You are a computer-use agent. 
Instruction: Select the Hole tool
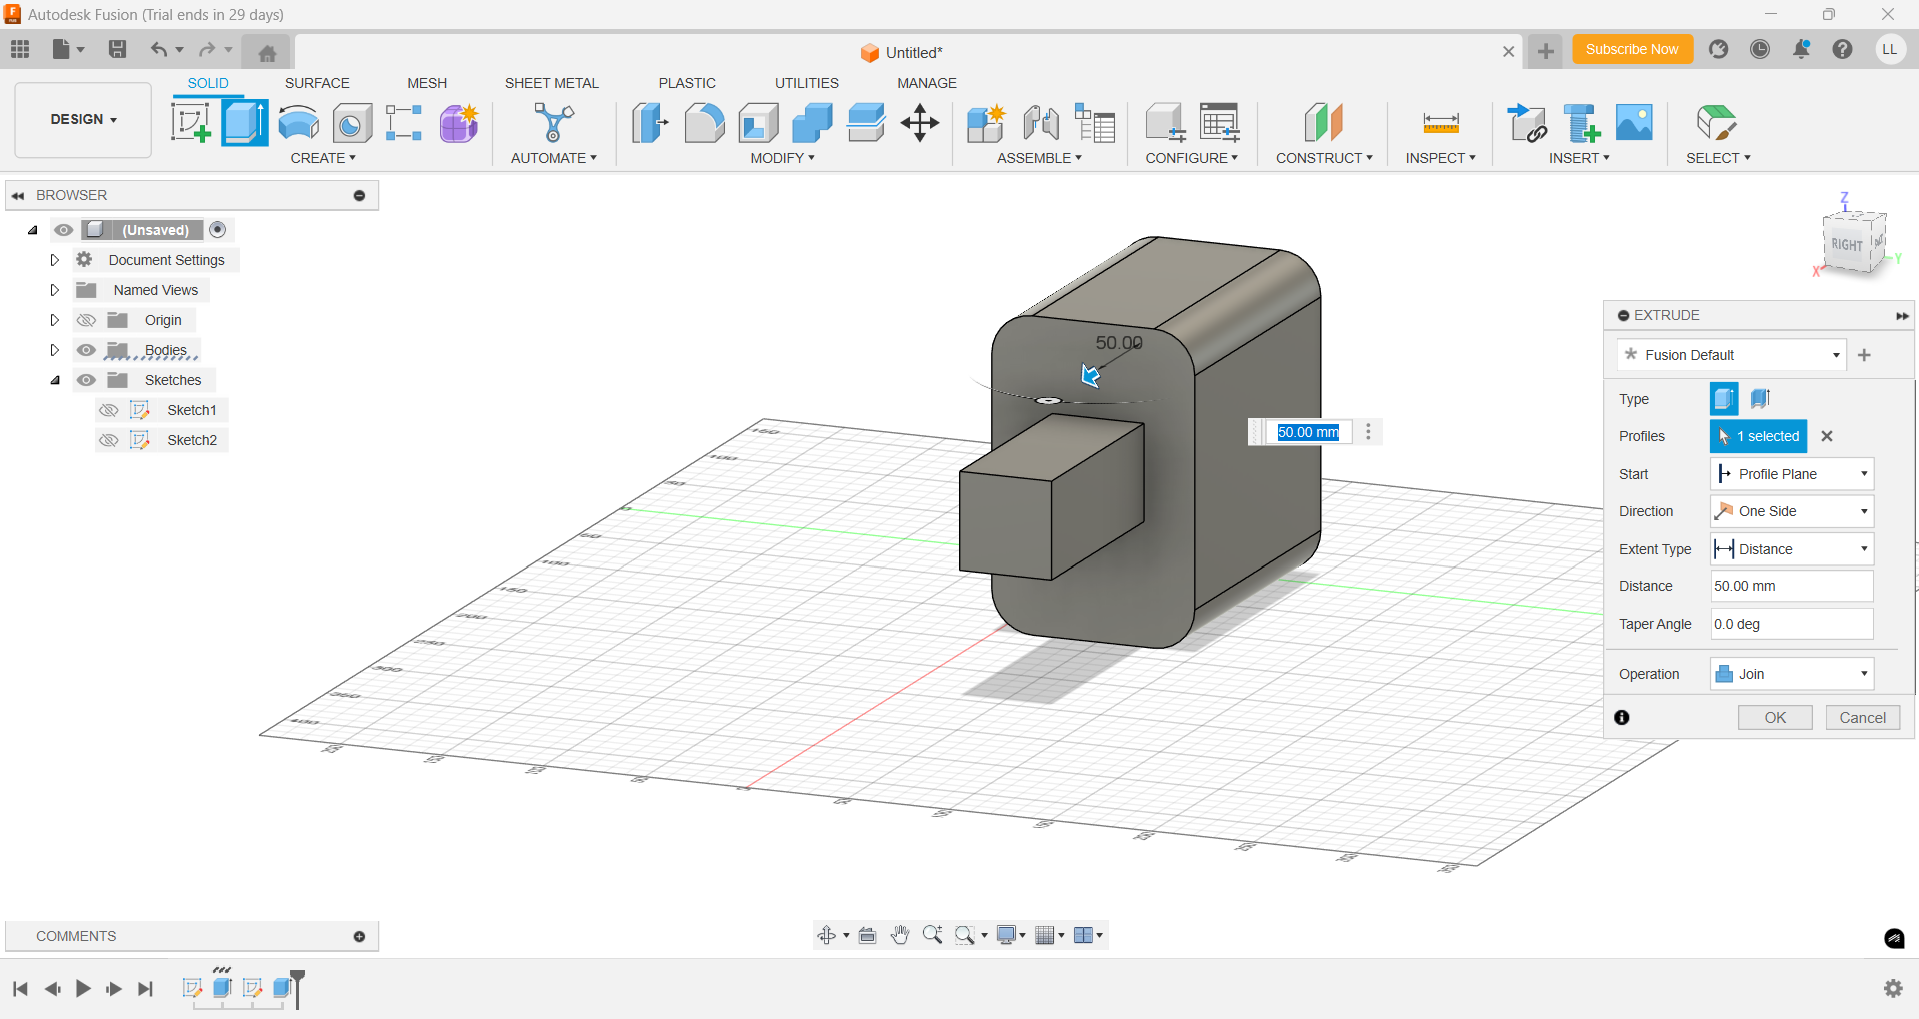tap(352, 123)
